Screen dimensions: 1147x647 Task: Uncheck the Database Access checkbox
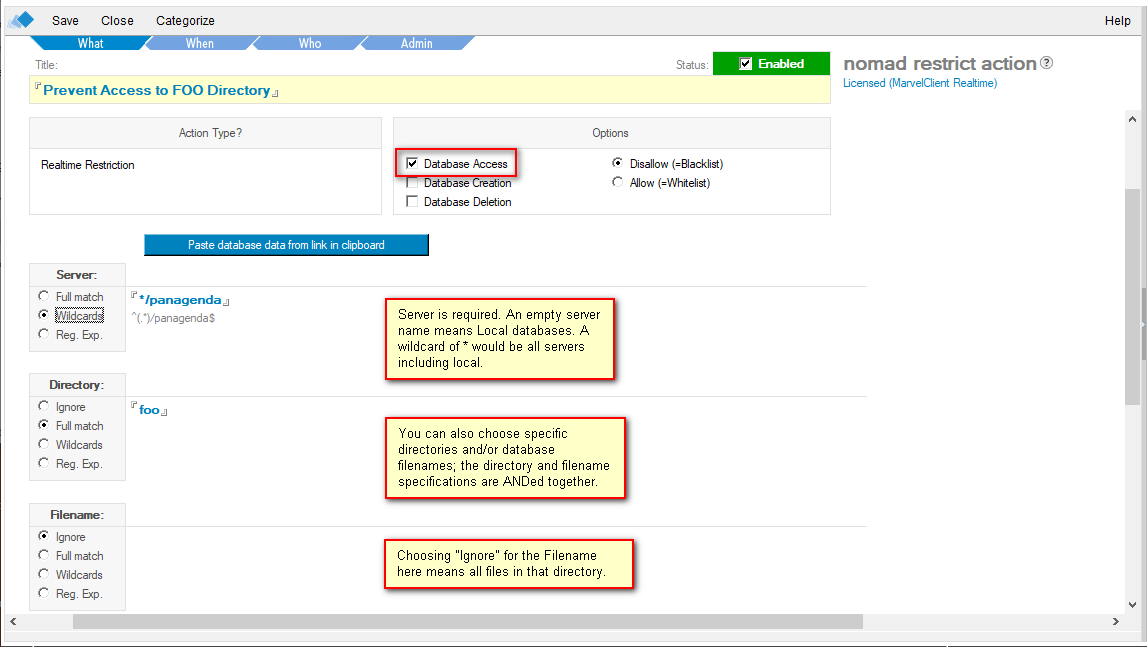412,164
